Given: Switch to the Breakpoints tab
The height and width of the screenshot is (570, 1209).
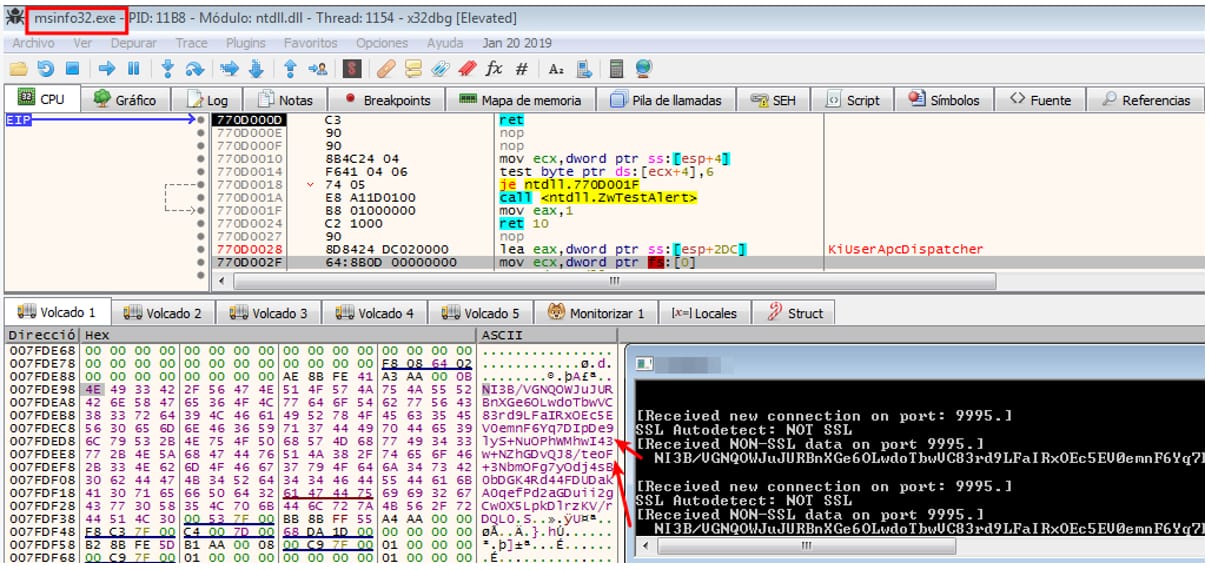Looking at the screenshot, I should click(387, 100).
